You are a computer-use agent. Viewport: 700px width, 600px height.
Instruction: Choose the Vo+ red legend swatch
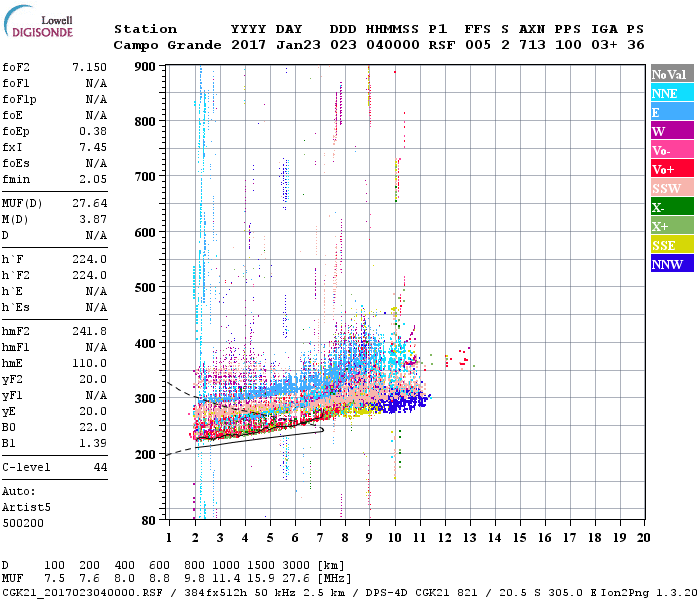click(x=671, y=169)
